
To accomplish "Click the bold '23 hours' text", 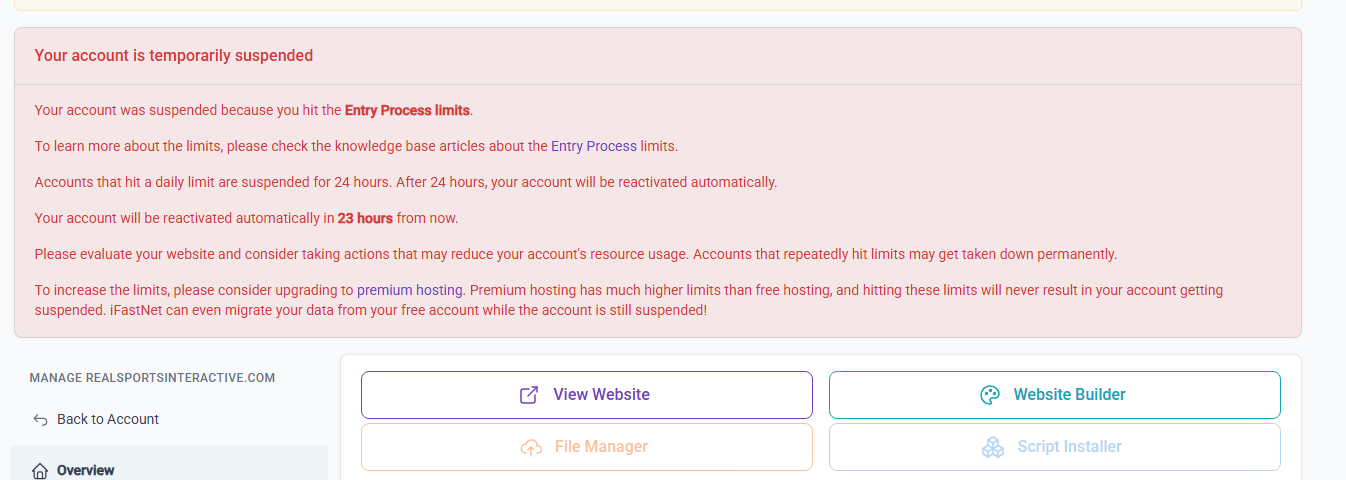I will pos(365,218).
